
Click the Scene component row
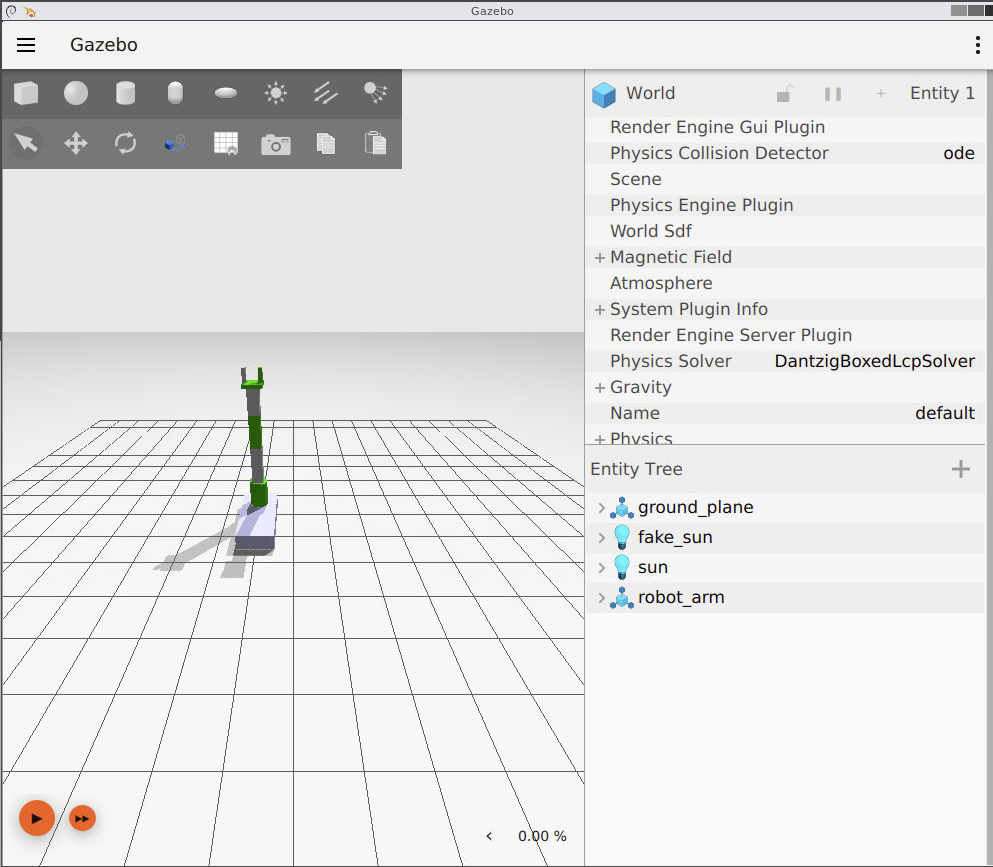point(785,179)
